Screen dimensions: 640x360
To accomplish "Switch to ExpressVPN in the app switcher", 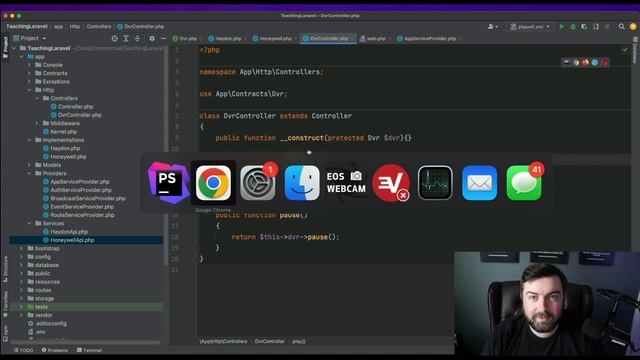I will 391,183.
